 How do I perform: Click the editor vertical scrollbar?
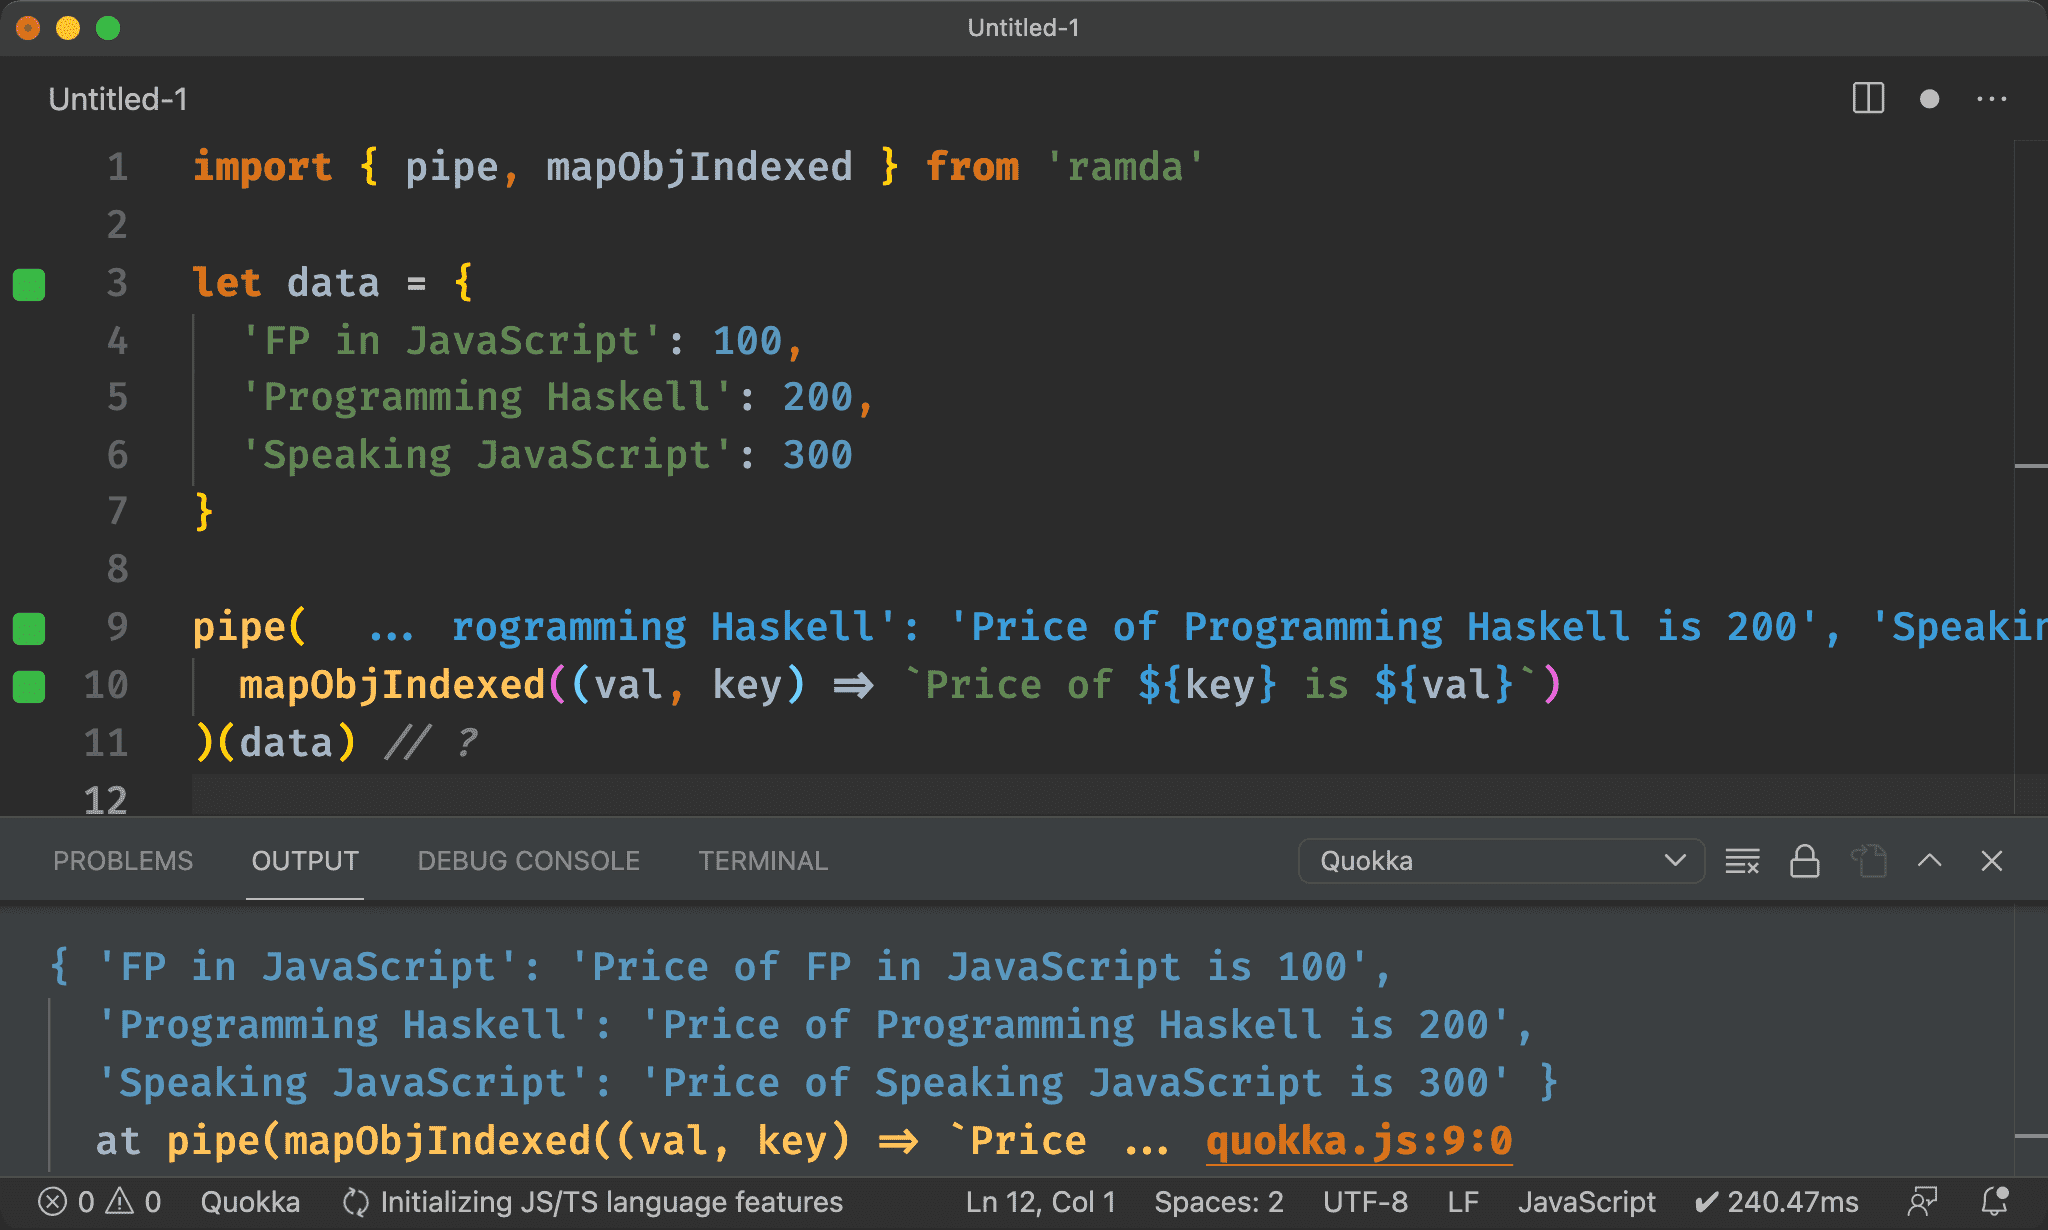[x=2030, y=478]
